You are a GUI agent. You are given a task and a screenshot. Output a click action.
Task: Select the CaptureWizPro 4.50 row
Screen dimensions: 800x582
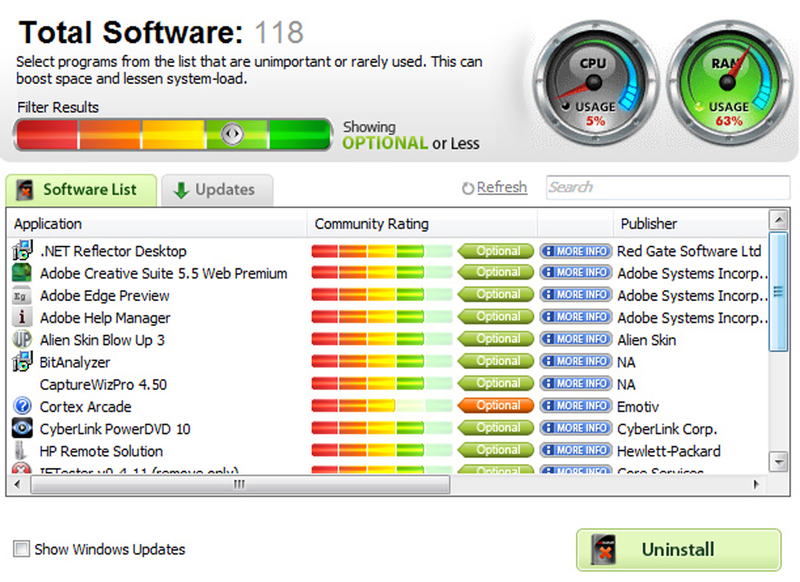click(x=387, y=384)
